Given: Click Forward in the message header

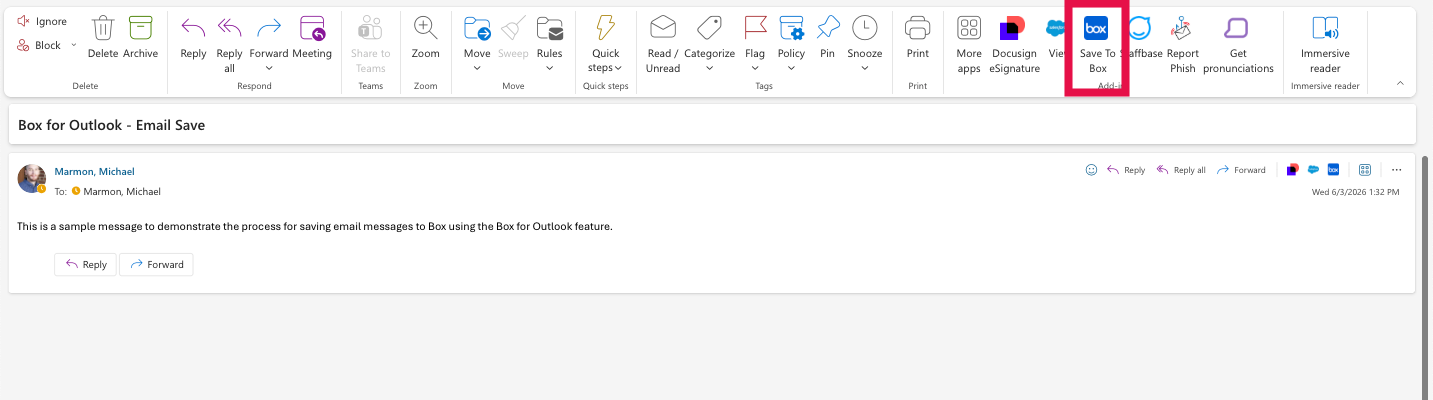Looking at the screenshot, I should [x=1241, y=170].
